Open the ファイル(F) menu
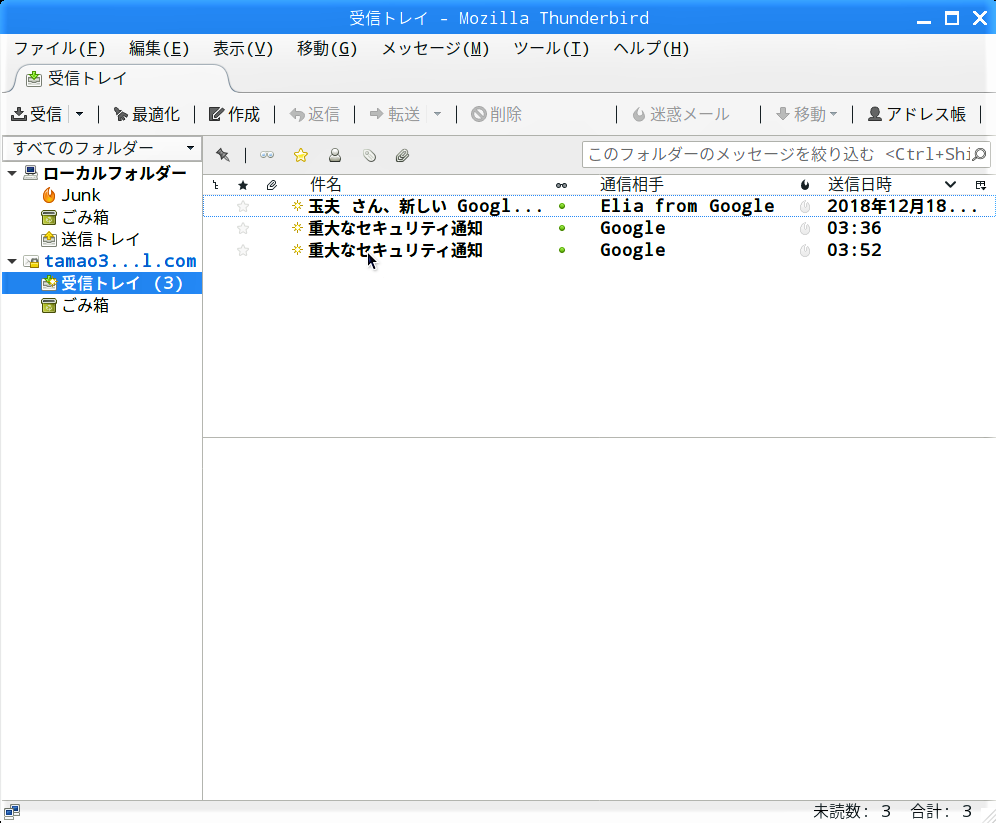The image size is (996, 823). (59, 49)
